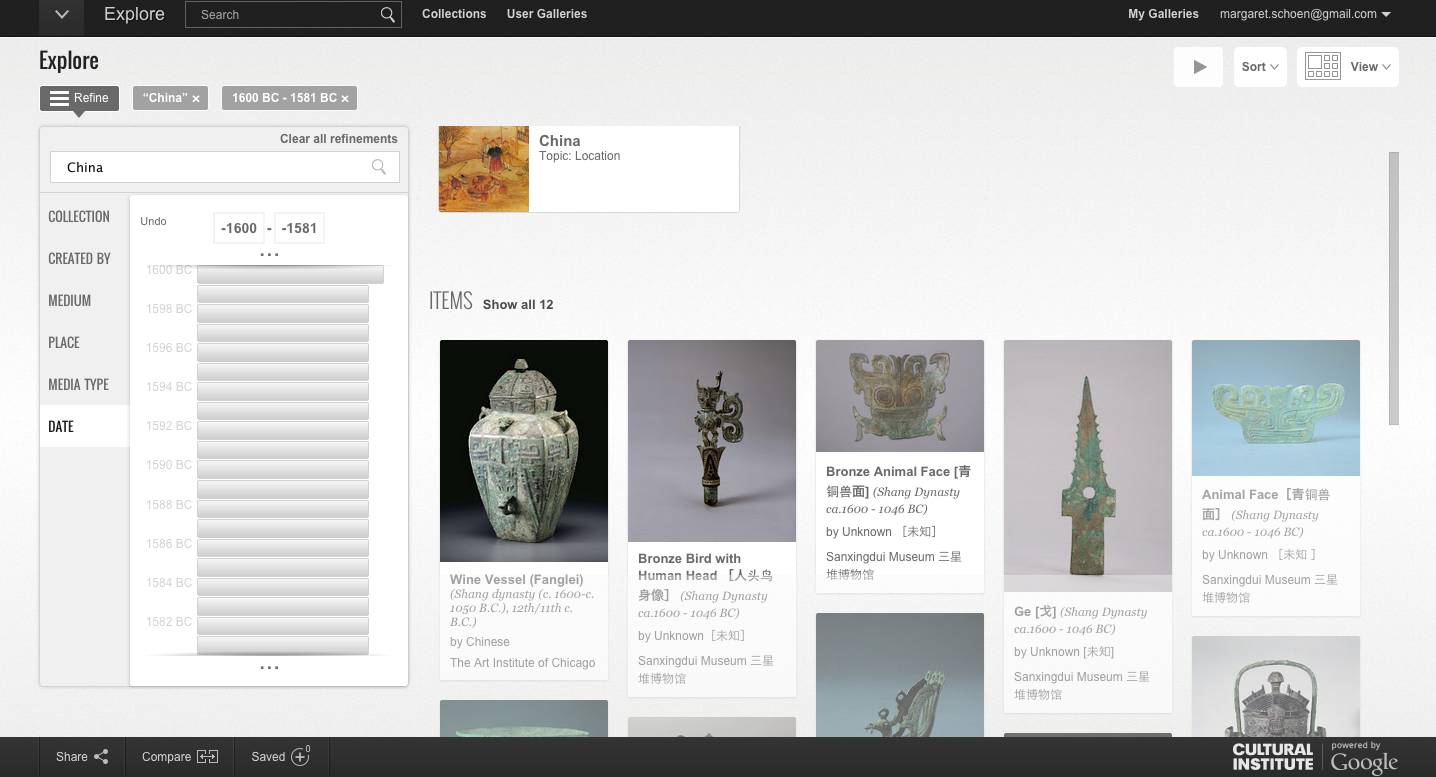This screenshot has height=777, width=1436.
Task: Toggle the Refine panel button
Action: pyautogui.click(x=79, y=98)
